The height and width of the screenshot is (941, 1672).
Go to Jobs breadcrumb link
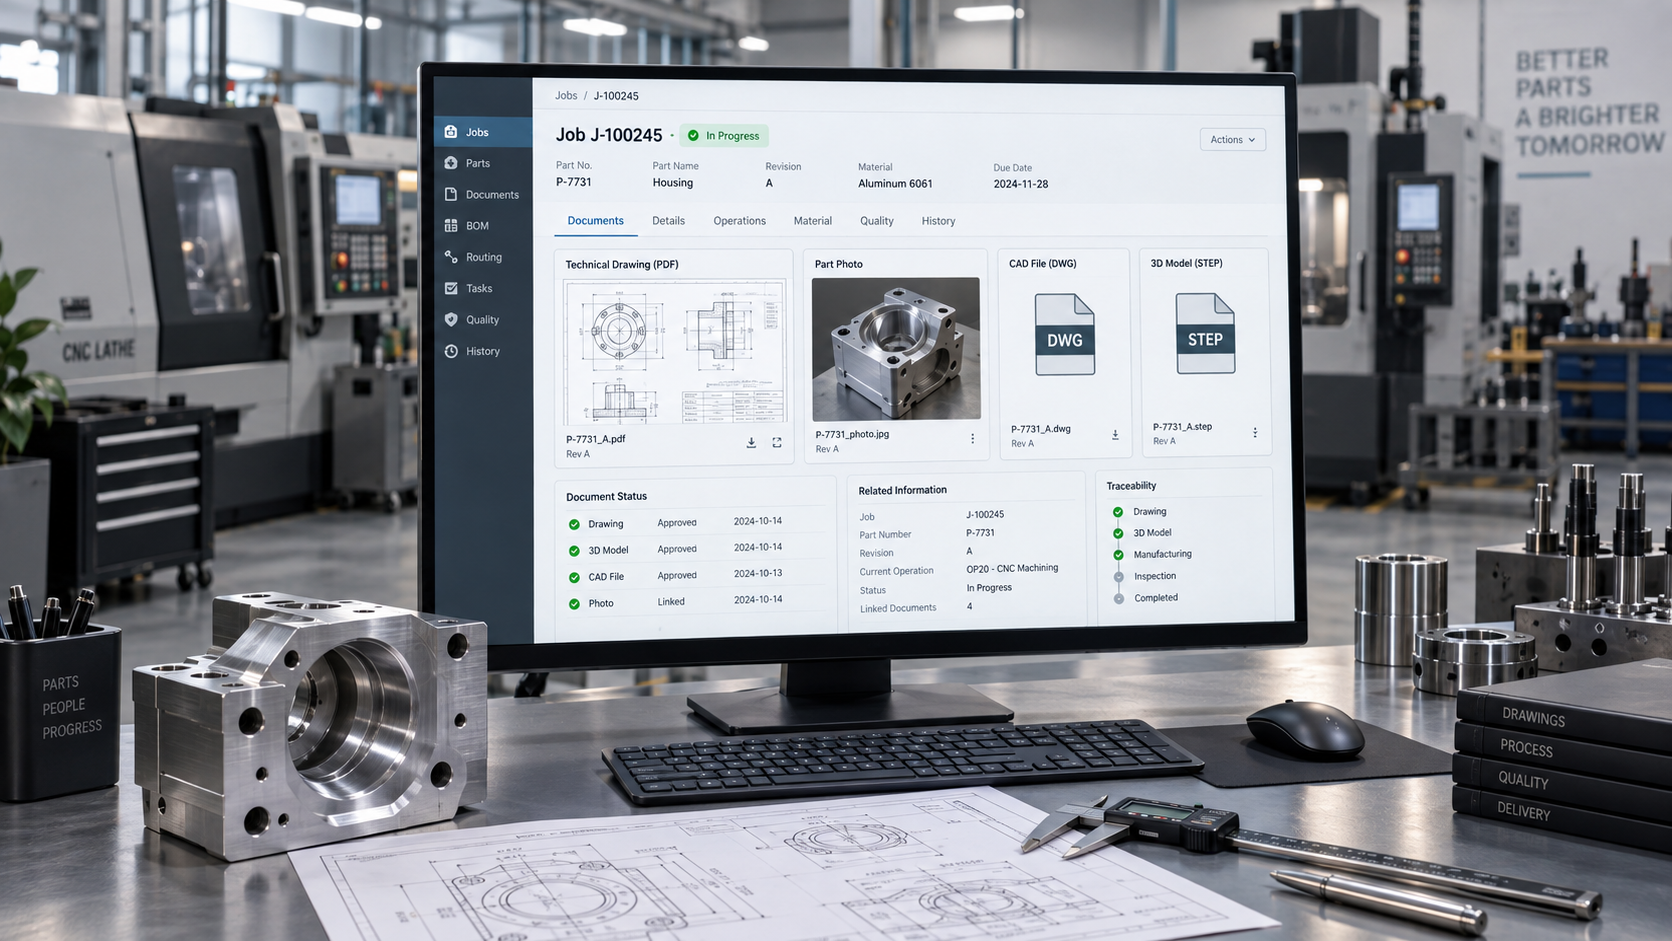pos(567,96)
